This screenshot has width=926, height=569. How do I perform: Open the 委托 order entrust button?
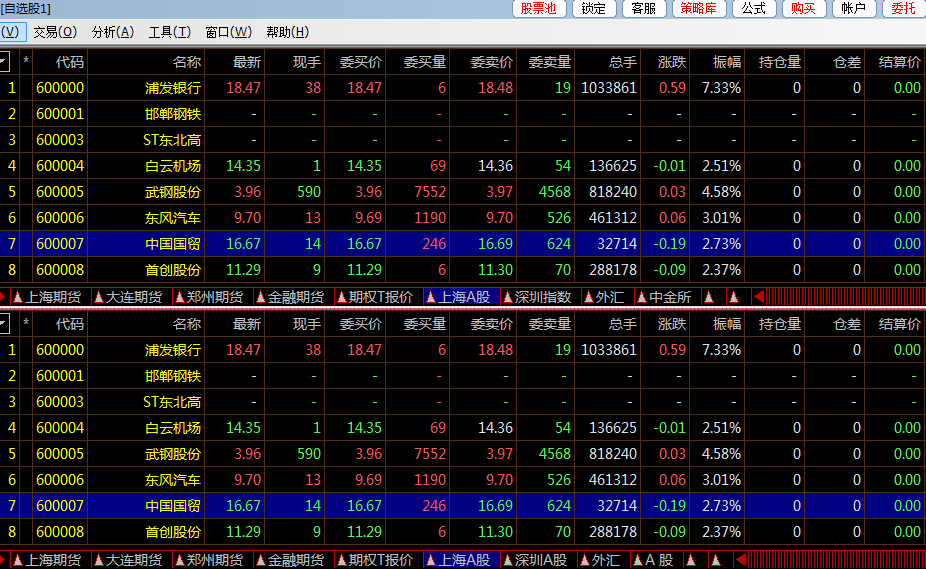coord(904,8)
